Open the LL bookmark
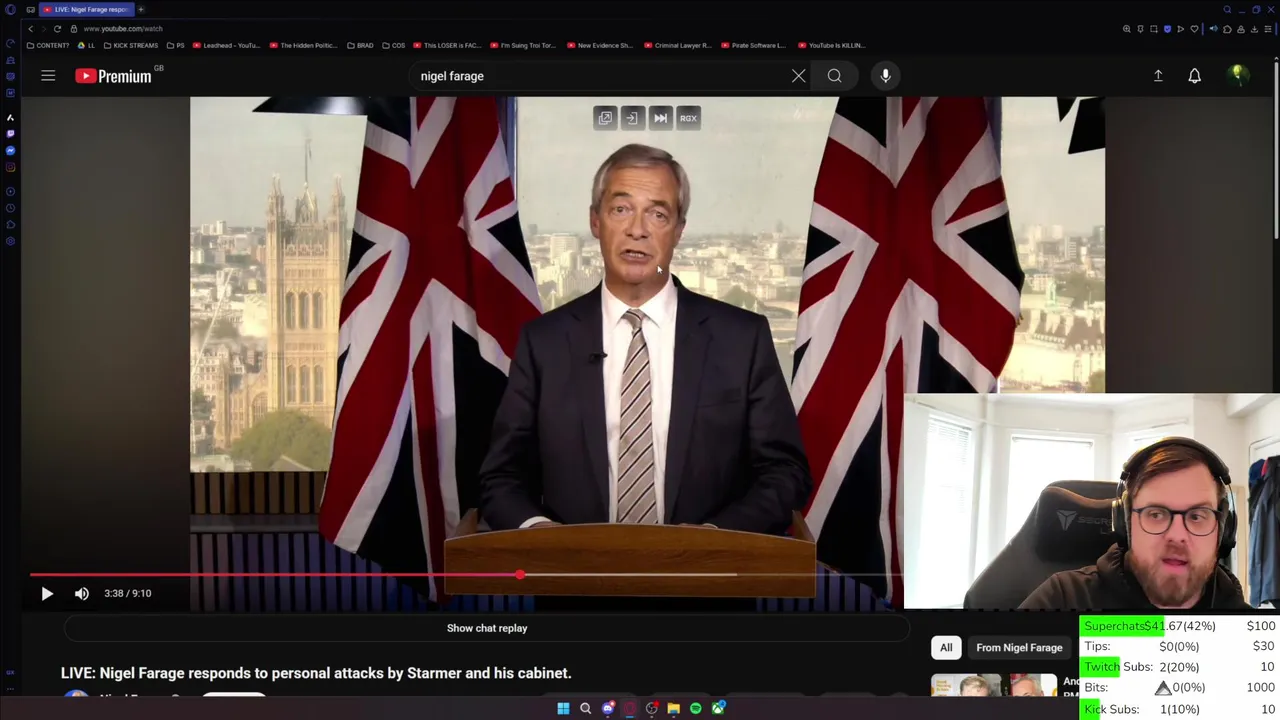This screenshot has height=720, width=1280. click(87, 45)
